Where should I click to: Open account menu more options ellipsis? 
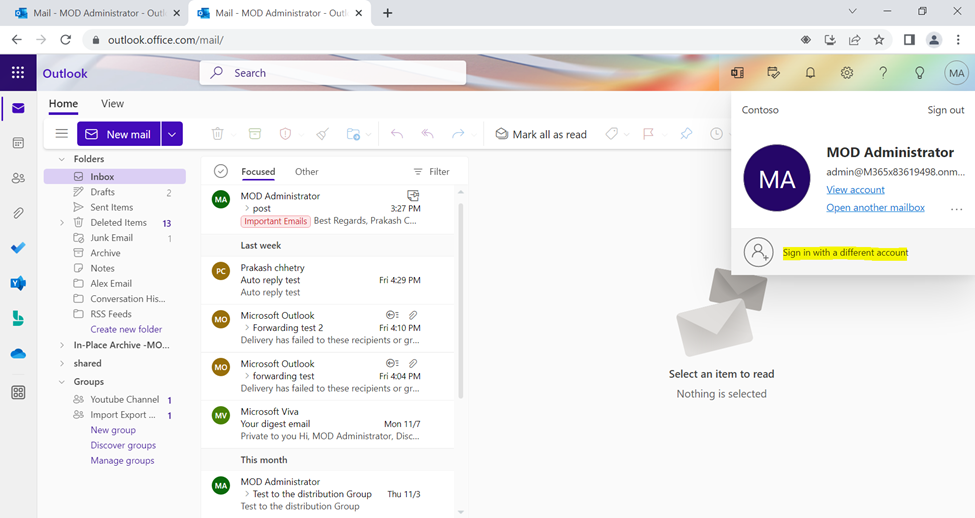(x=956, y=209)
